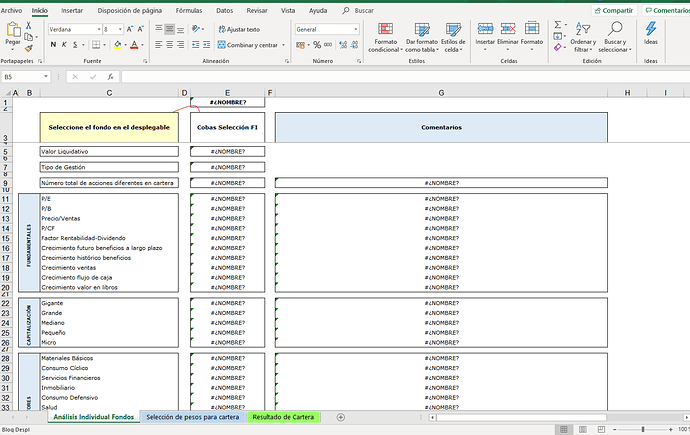Click the AutoSum sigma icon
690x435 pixels.
(558, 25)
